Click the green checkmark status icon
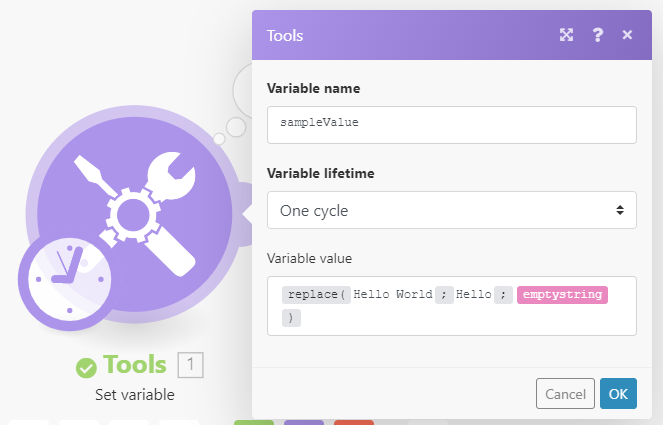The width and height of the screenshot is (663, 425). (86, 367)
